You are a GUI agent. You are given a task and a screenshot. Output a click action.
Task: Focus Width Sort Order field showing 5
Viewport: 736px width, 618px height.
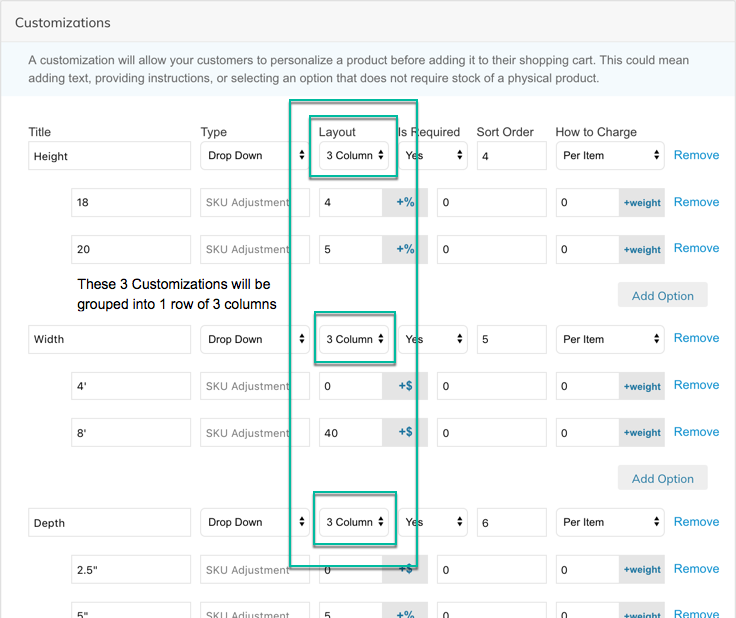tap(512, 339)
